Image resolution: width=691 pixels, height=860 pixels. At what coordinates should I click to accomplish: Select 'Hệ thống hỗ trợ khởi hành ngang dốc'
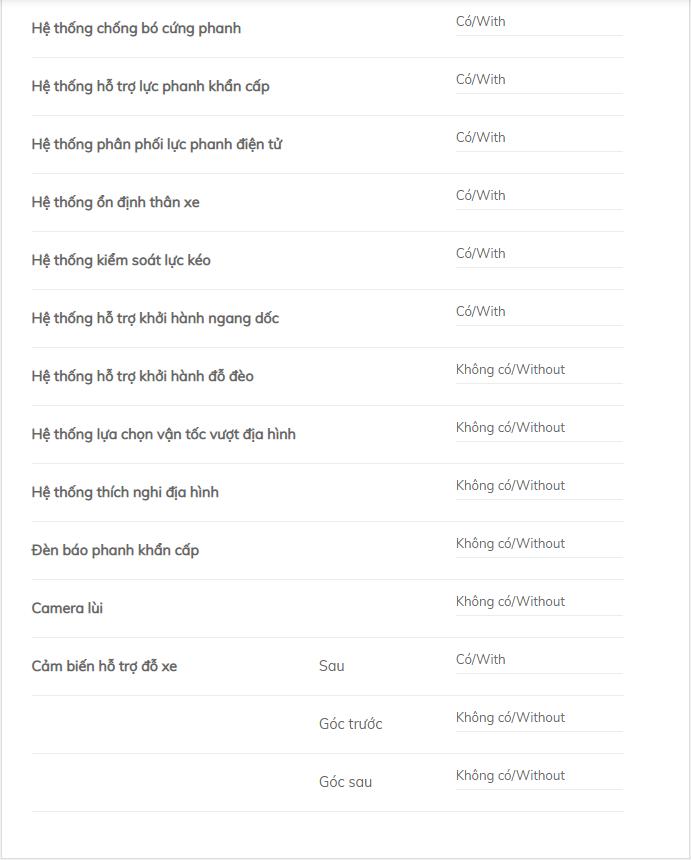point(155,319)
